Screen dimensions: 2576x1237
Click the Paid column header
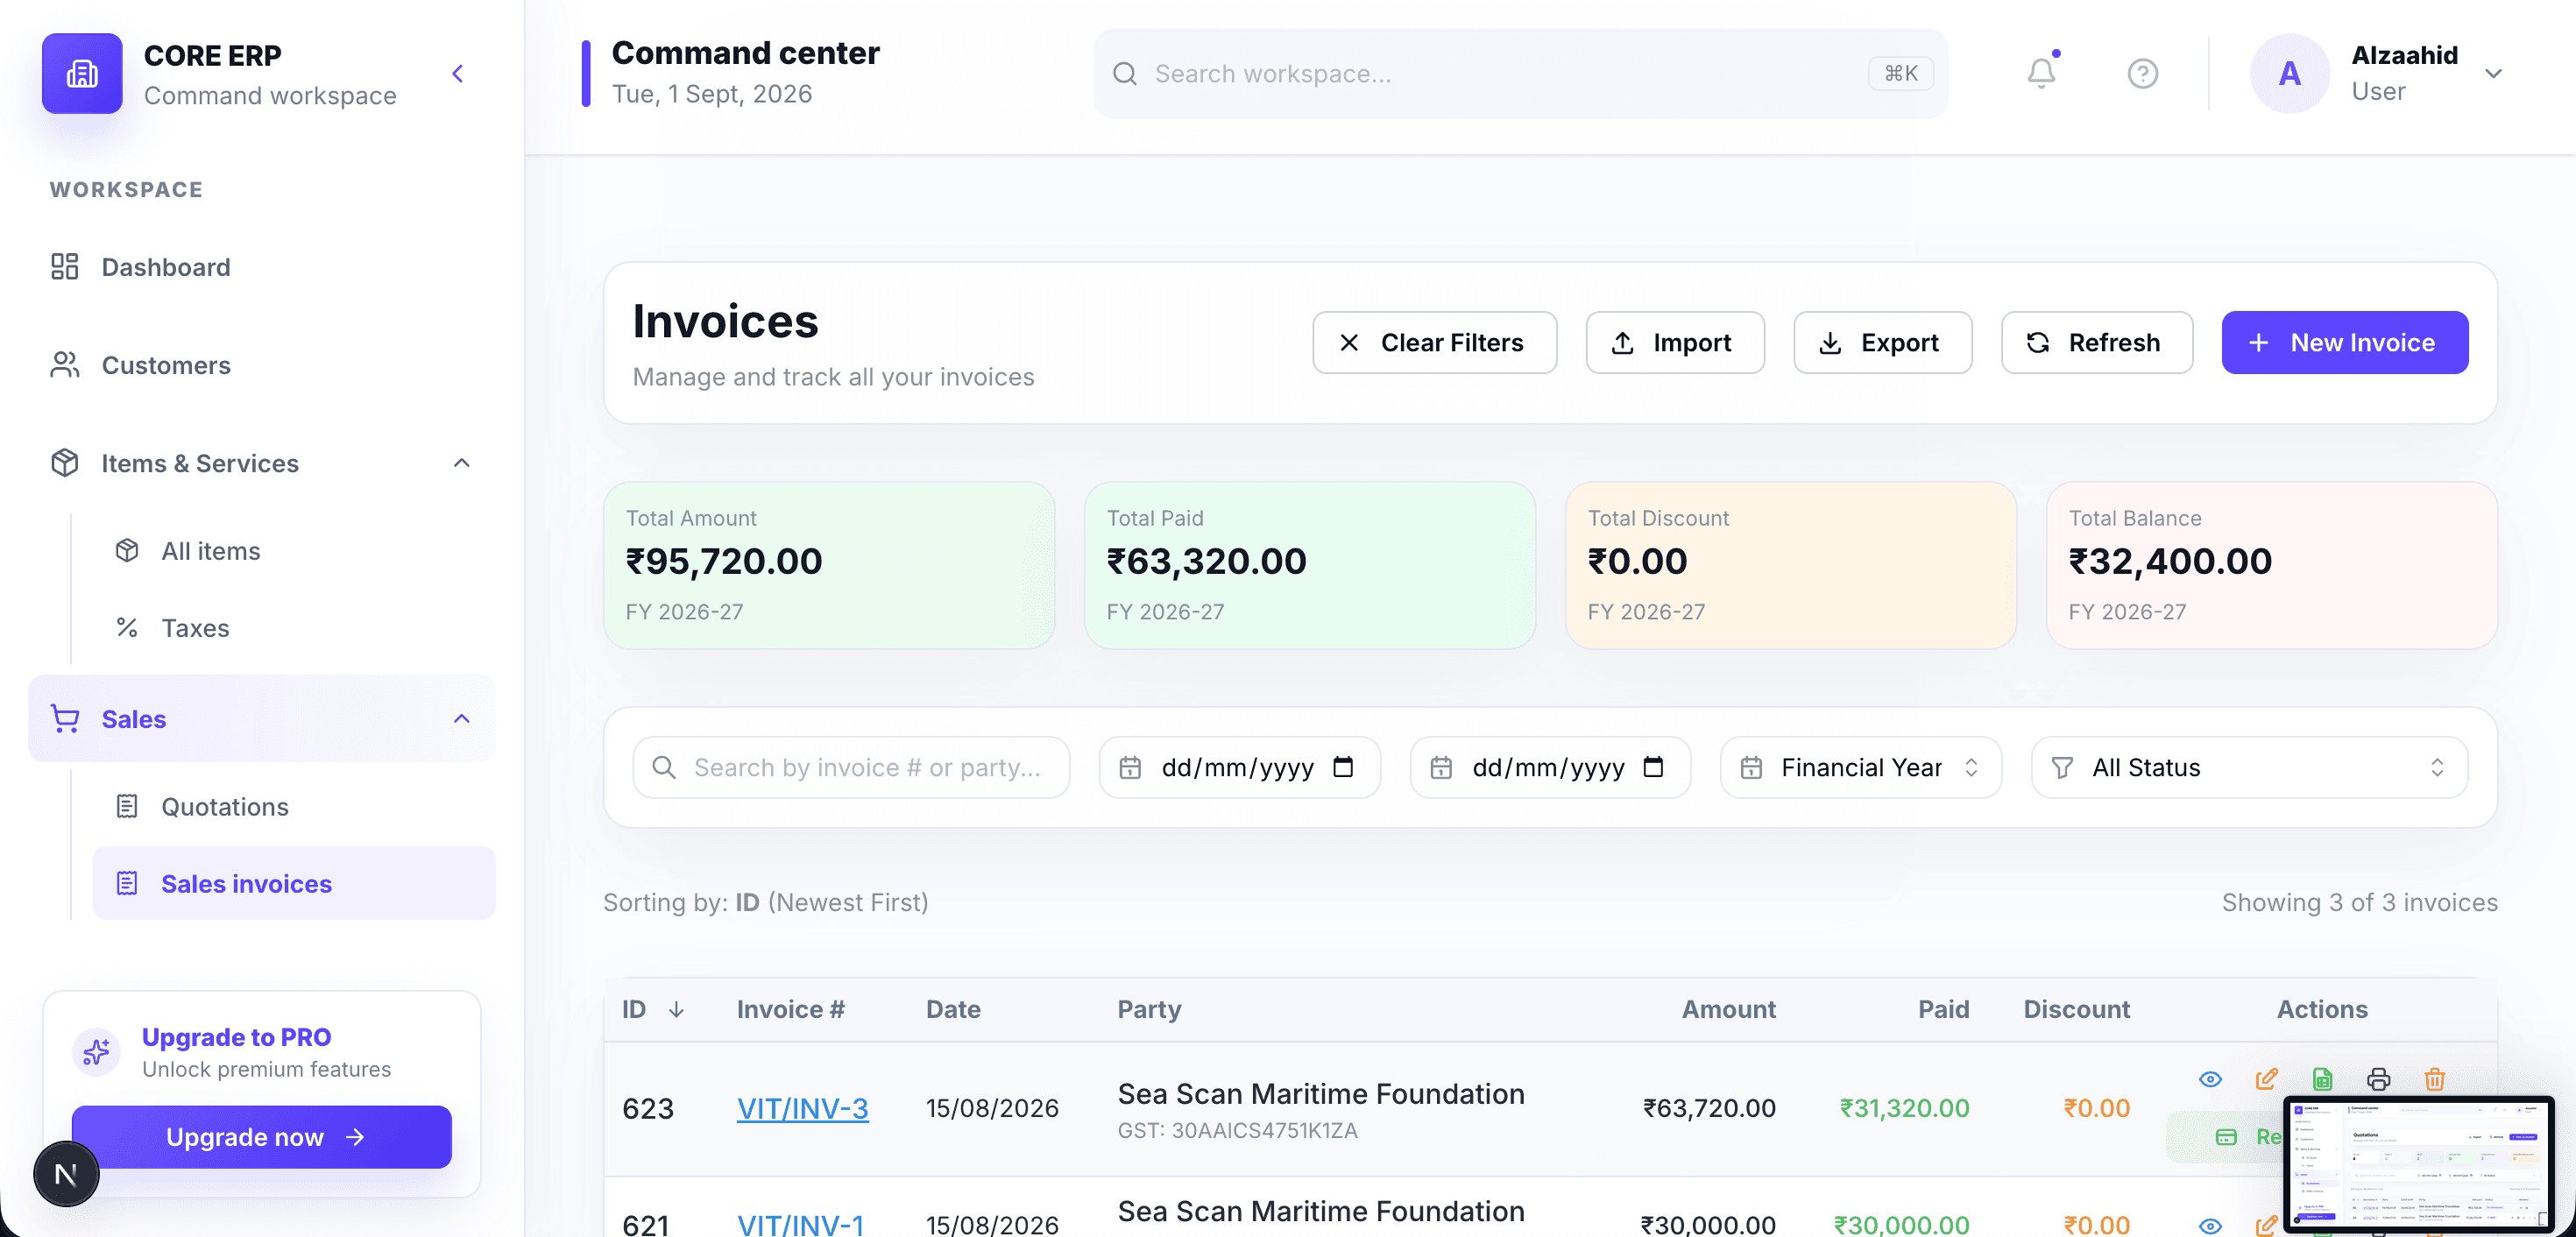1943,1010
